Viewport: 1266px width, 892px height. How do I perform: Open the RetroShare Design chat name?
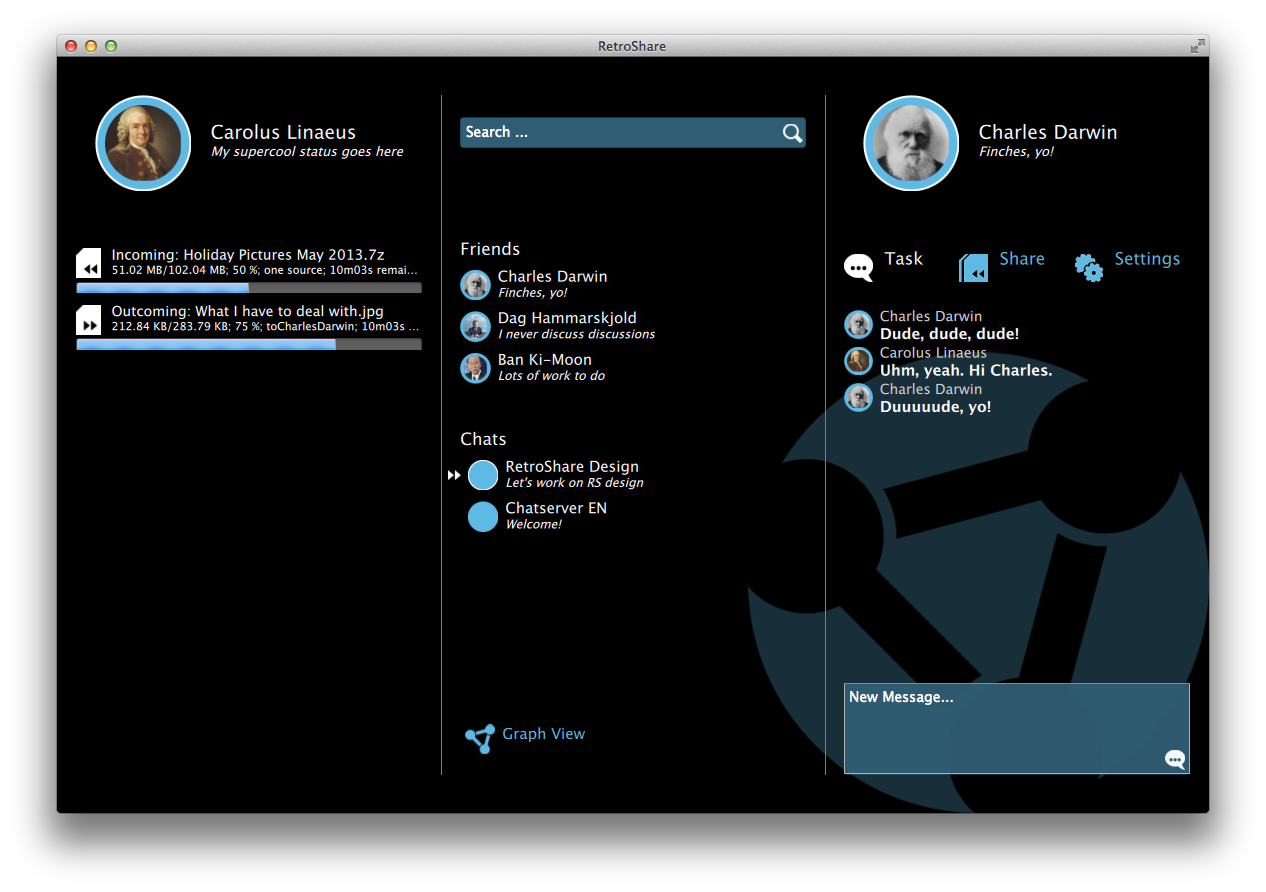pyautogui.click(x=572, y=467)
